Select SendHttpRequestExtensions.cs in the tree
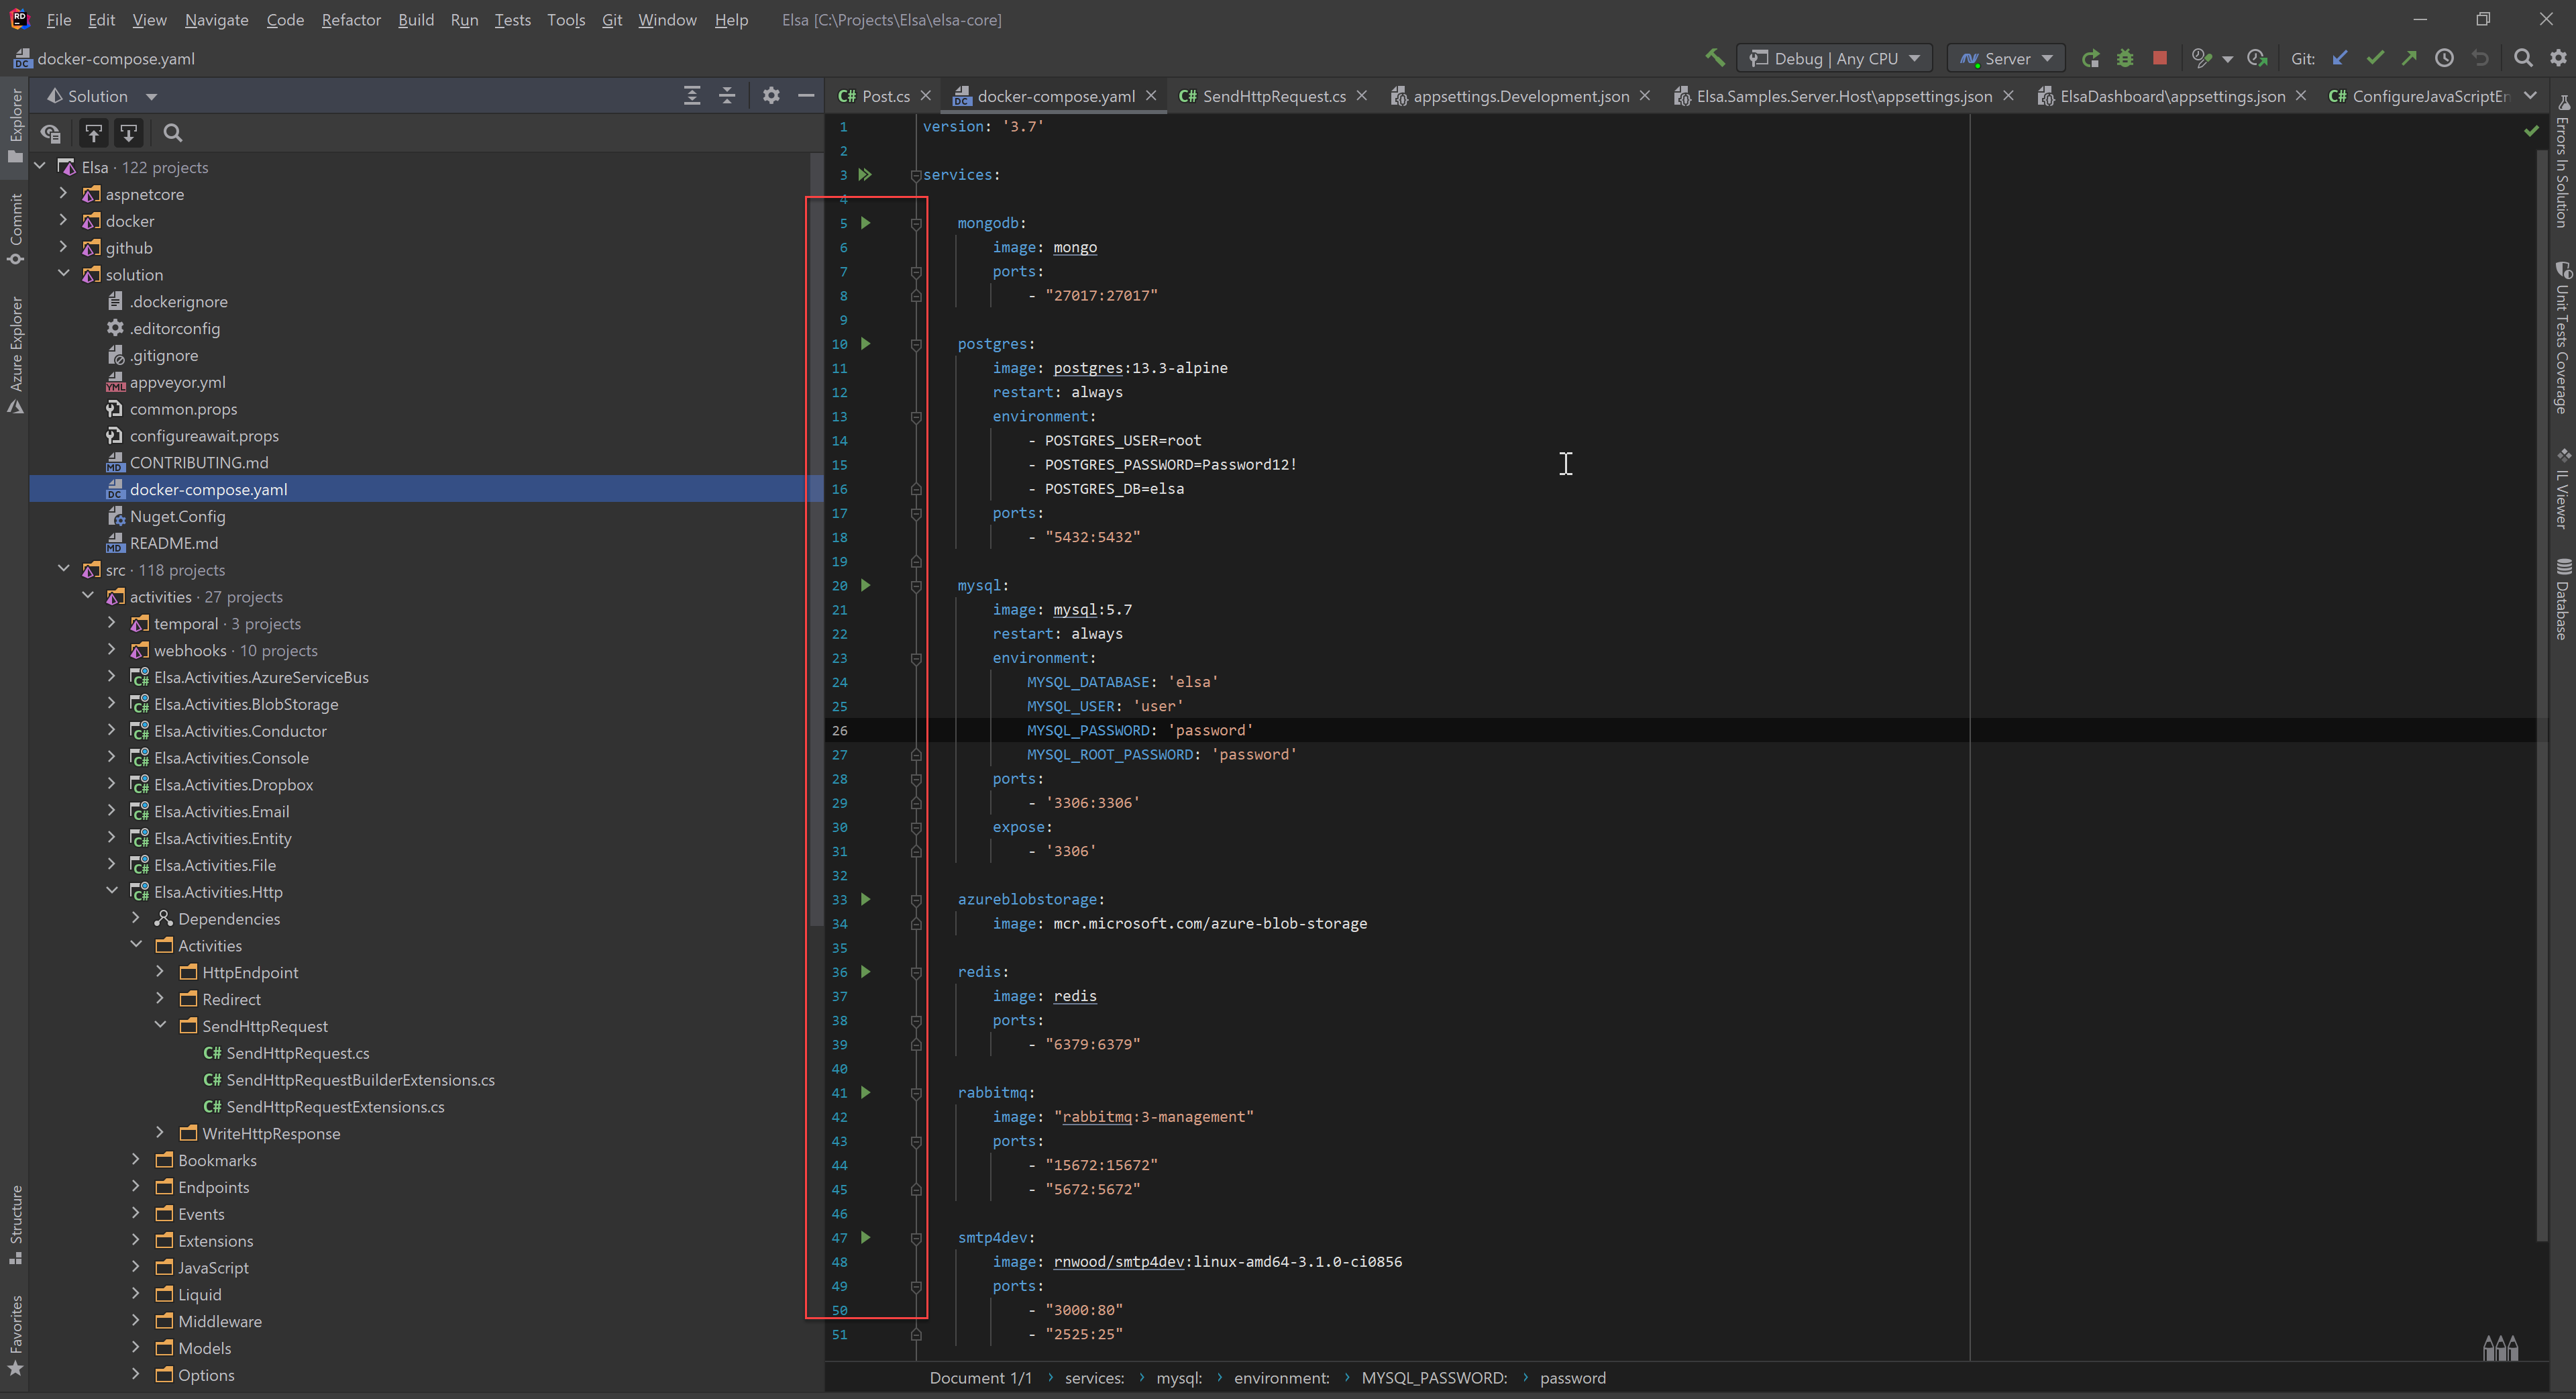This screenshot has width=2576, height=1399. pyautogui.click(x=334, y=1106)
